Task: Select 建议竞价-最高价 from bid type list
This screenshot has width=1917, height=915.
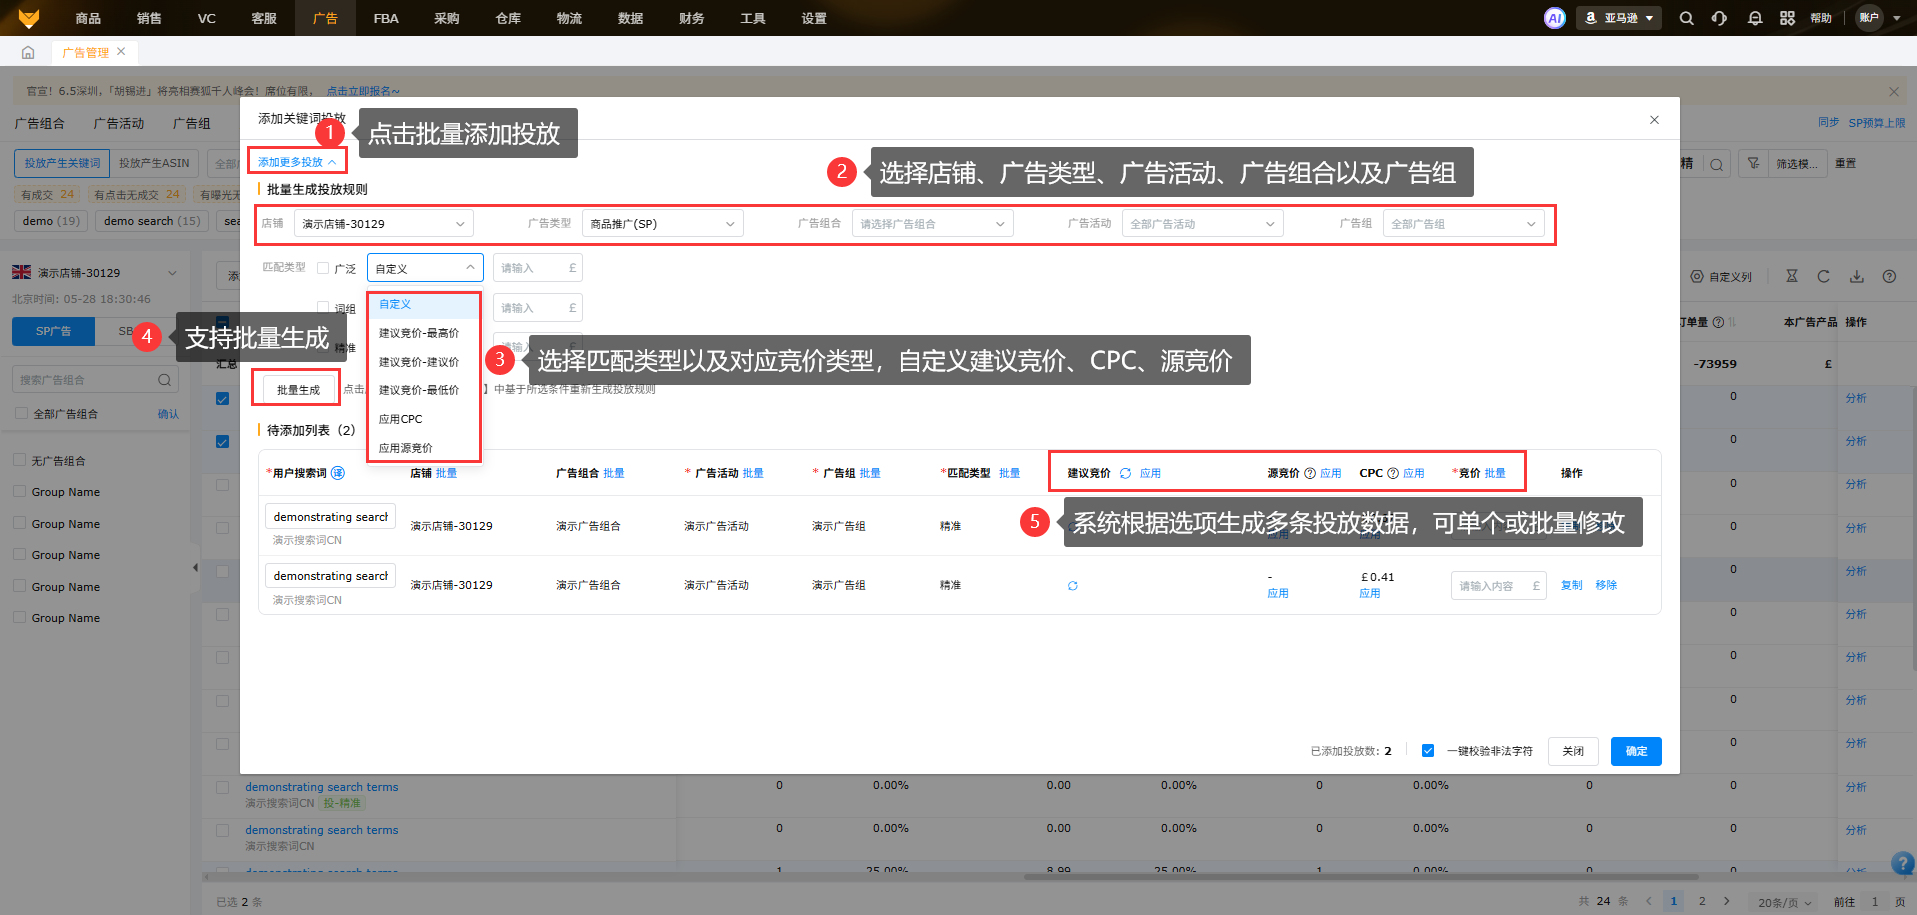Action: click(x=419, y=333)
